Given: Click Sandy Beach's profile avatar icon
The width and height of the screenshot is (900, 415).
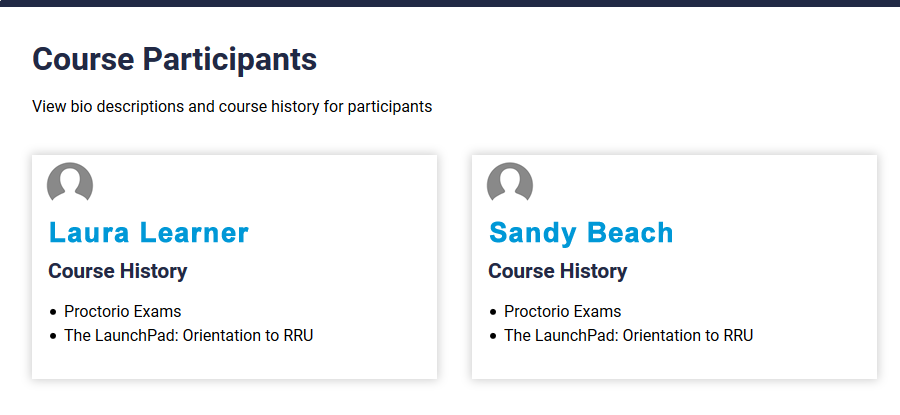Looking at the screenshot, I should click(510, 183).
